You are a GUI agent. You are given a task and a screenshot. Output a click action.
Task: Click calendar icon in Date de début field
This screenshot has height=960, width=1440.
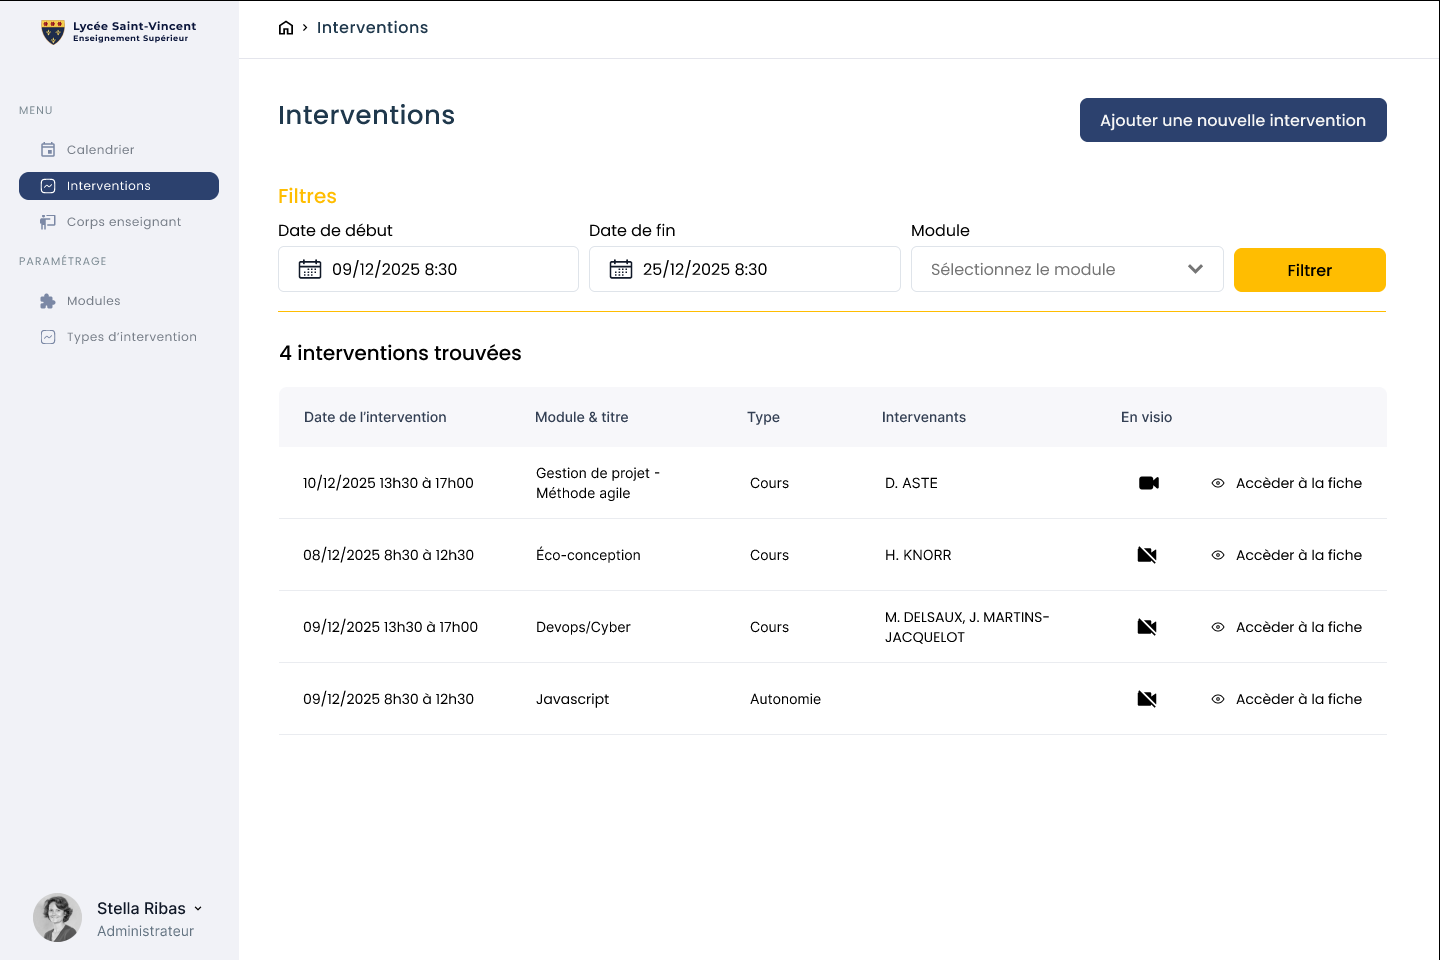coord(310,270)
